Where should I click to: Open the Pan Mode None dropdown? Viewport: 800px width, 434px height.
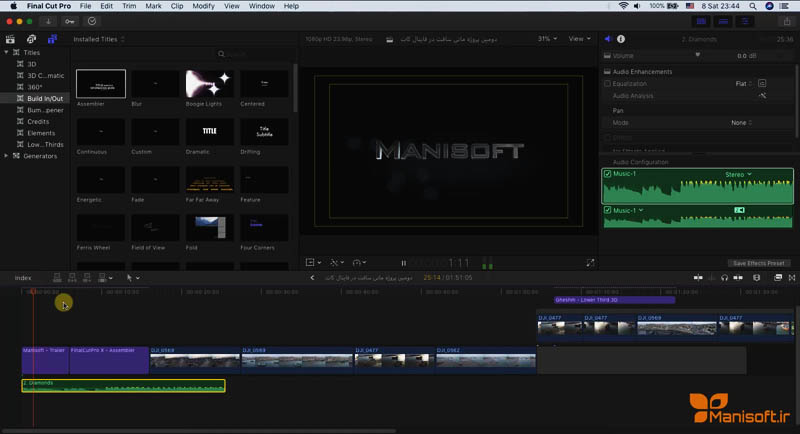point(741,123)
